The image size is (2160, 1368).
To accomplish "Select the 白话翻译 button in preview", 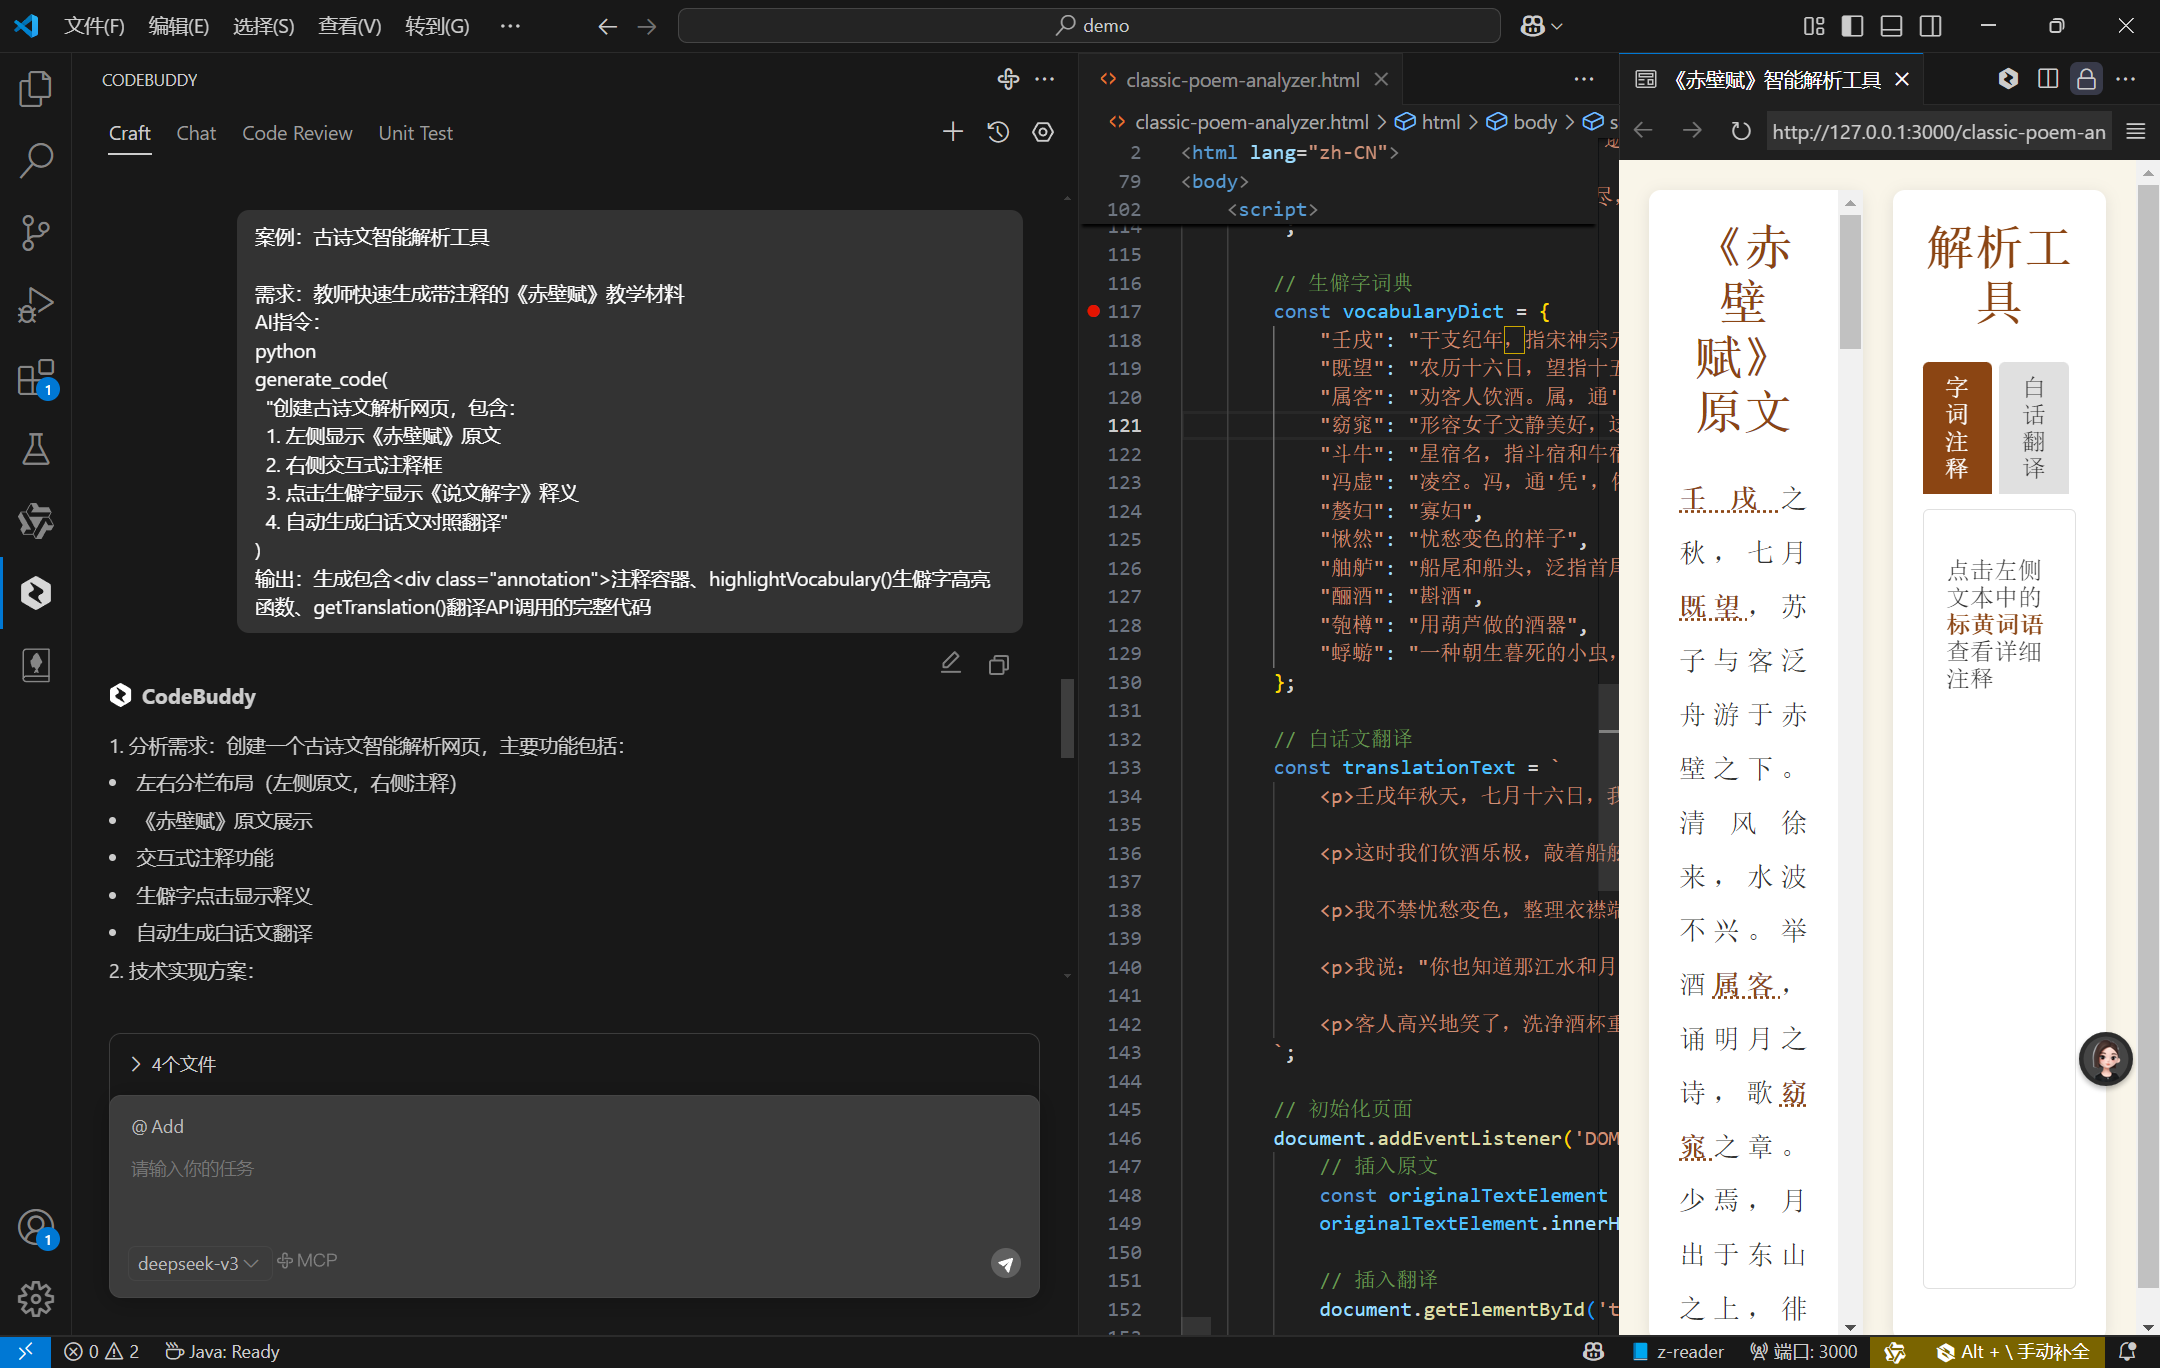I will [2033, 427].
